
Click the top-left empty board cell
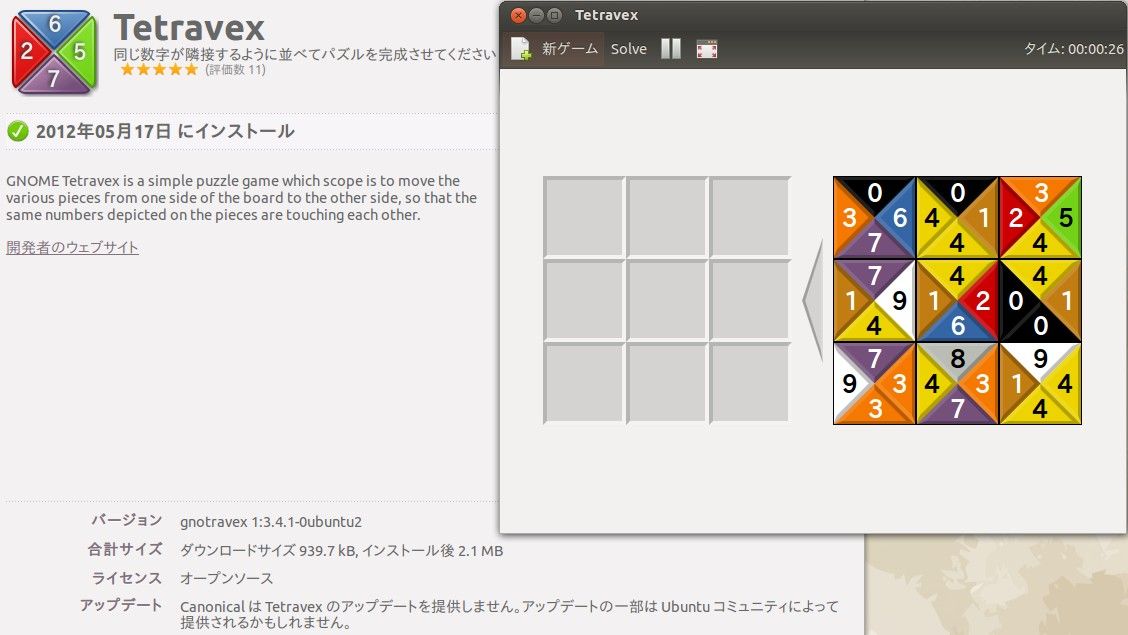coord(583,216)
